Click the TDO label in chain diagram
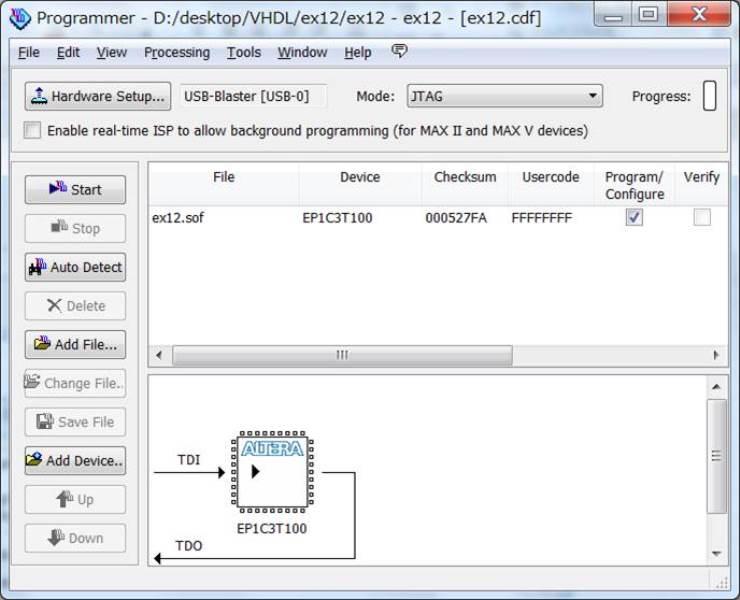The height and width of the screenshot is (600, 740). [x=189, y=546]
